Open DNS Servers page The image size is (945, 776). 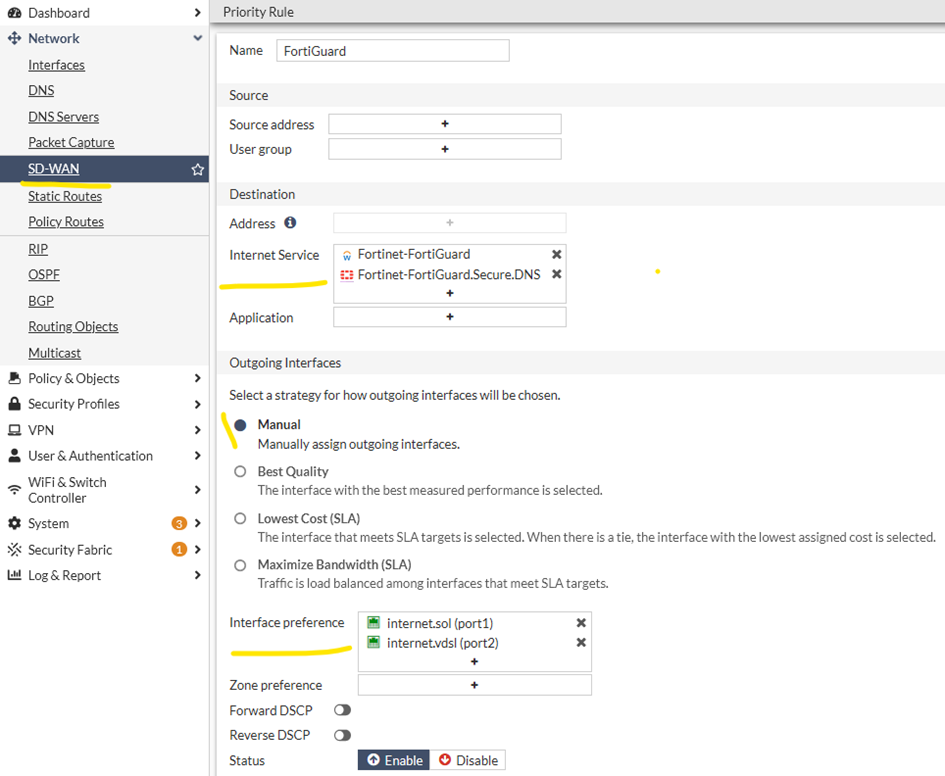click(63, 117)
